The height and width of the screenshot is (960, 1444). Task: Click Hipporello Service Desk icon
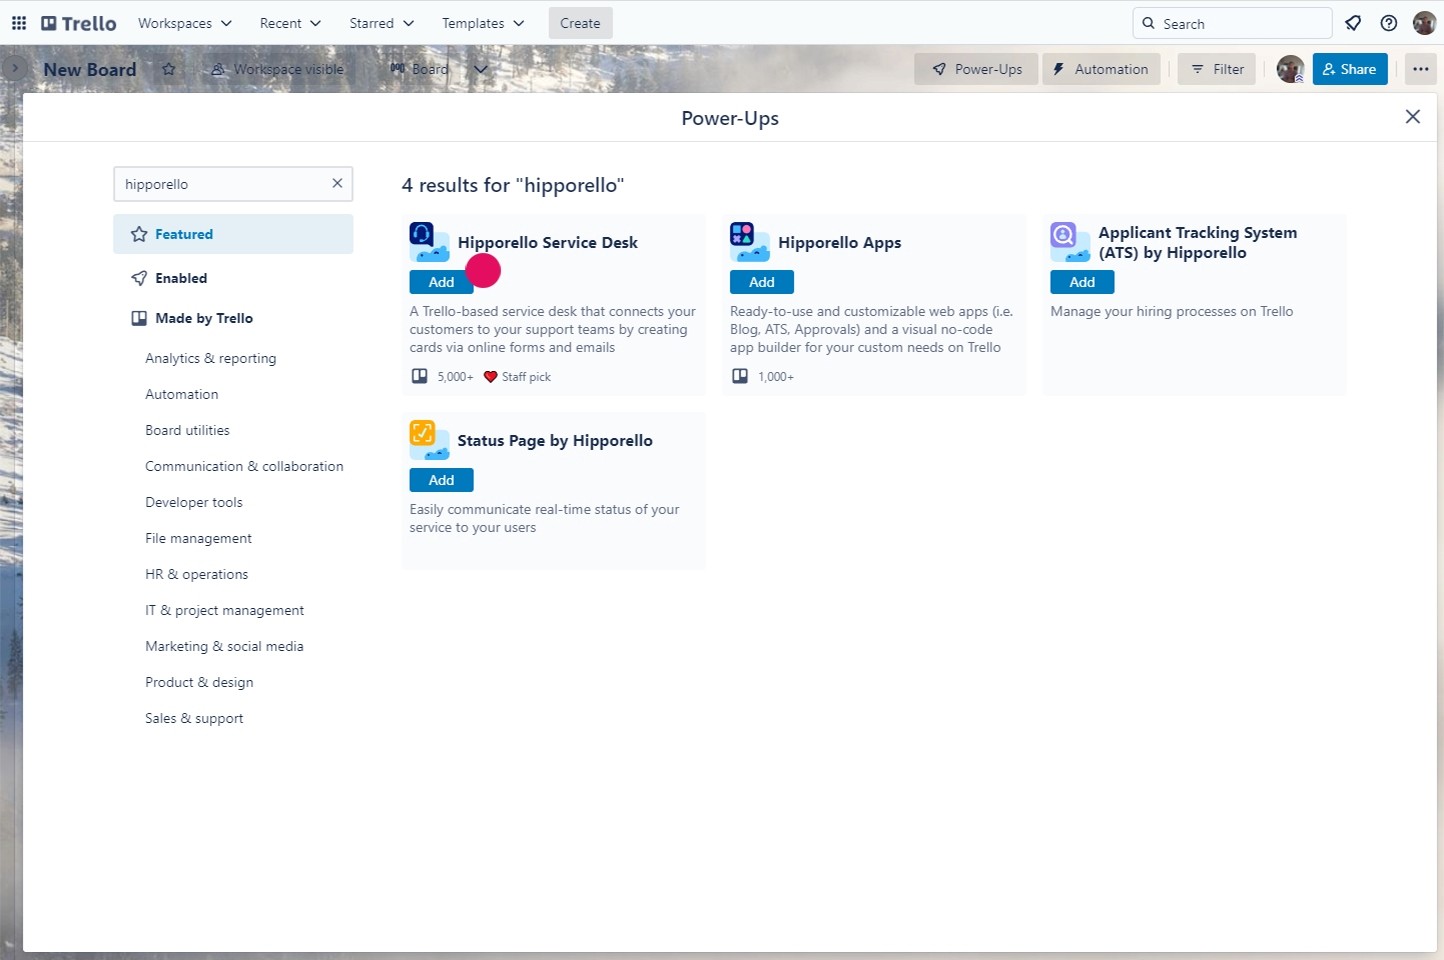[429, 242]
